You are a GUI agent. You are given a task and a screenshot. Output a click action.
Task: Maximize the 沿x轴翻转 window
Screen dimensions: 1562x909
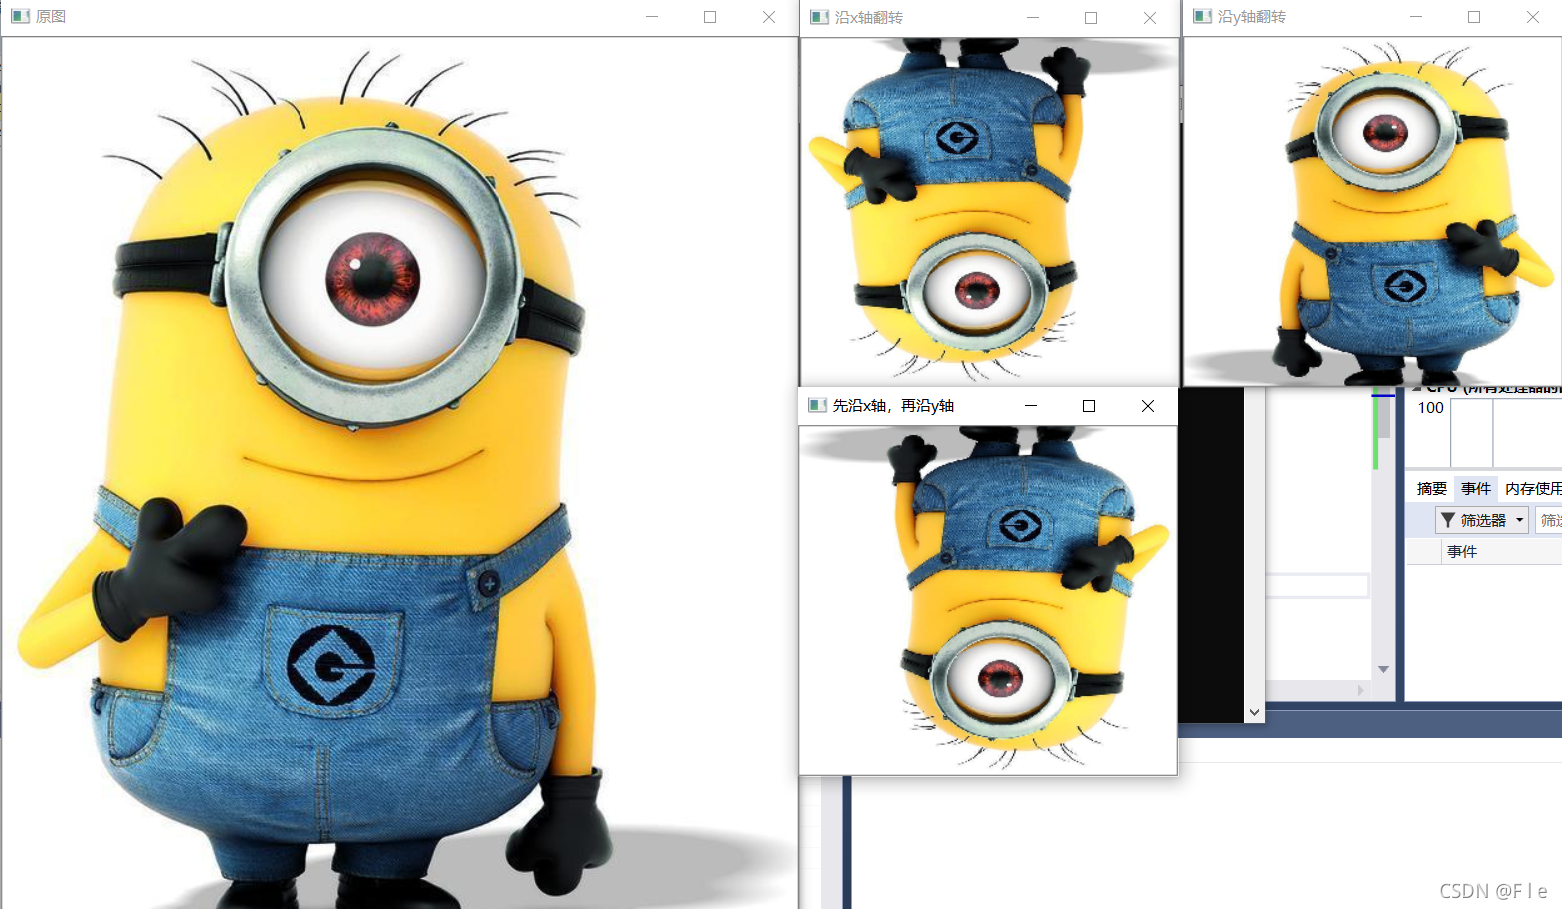(x=1091, y=18)
